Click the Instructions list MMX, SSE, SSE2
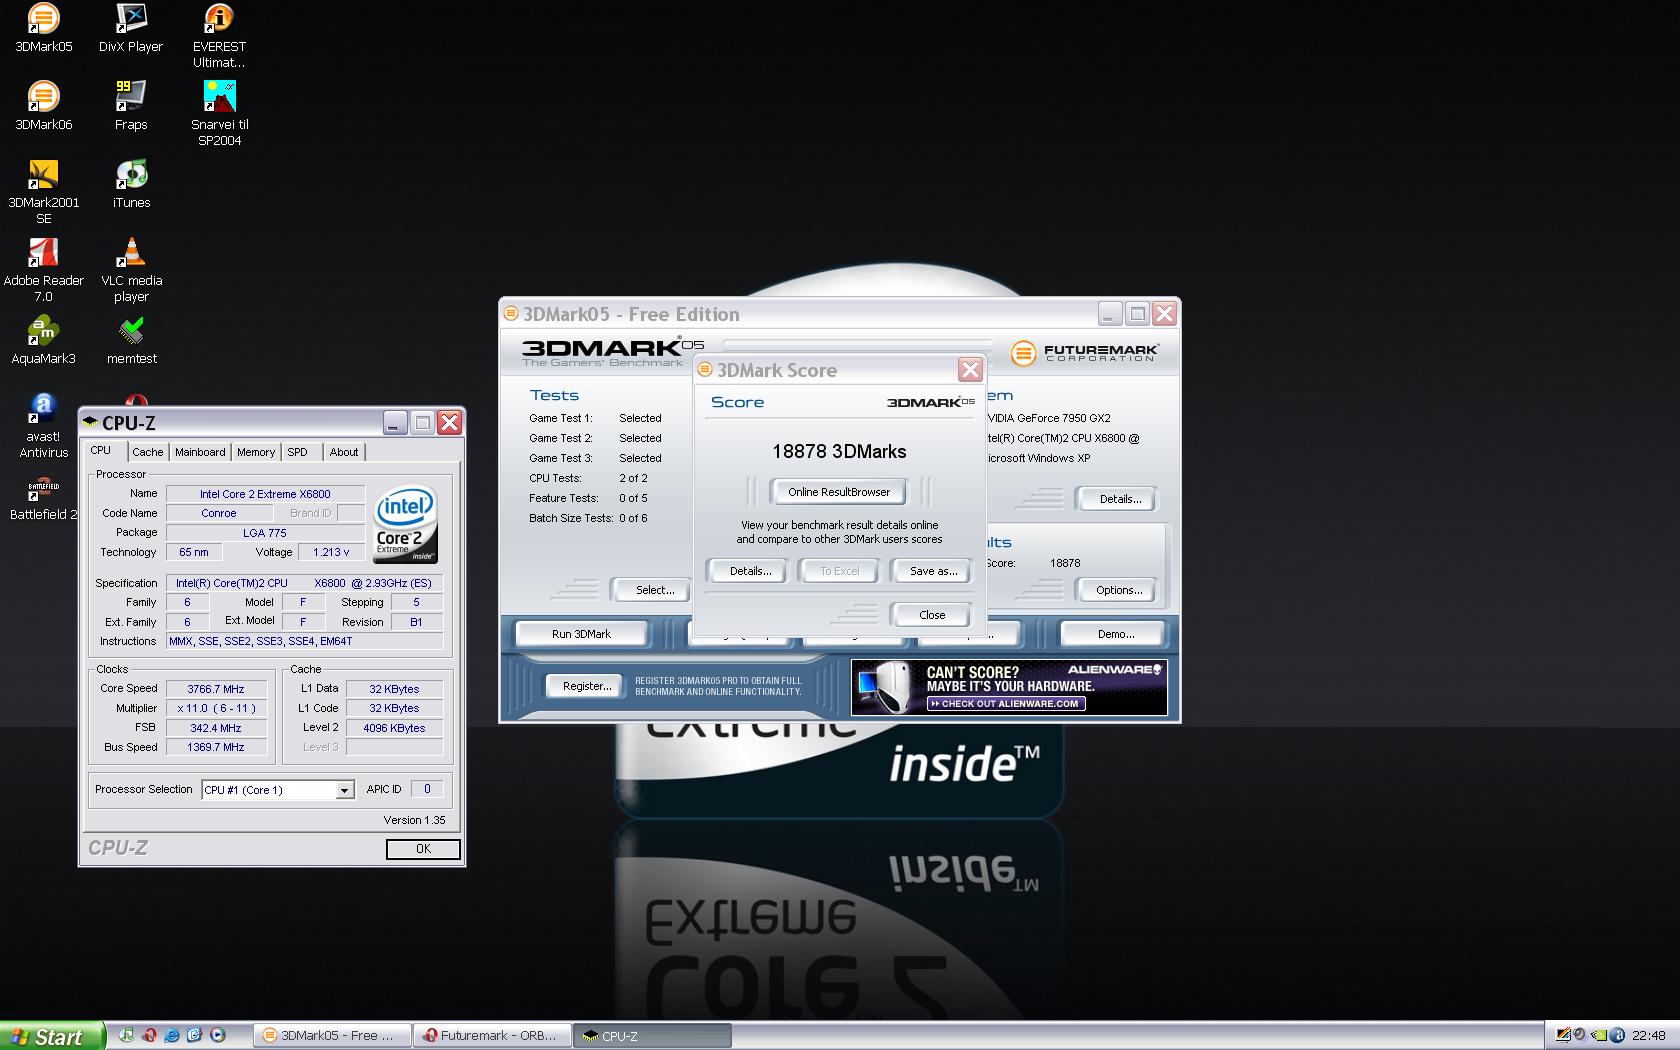This screenshot has width=1680, height=1050. pos(305,641)
